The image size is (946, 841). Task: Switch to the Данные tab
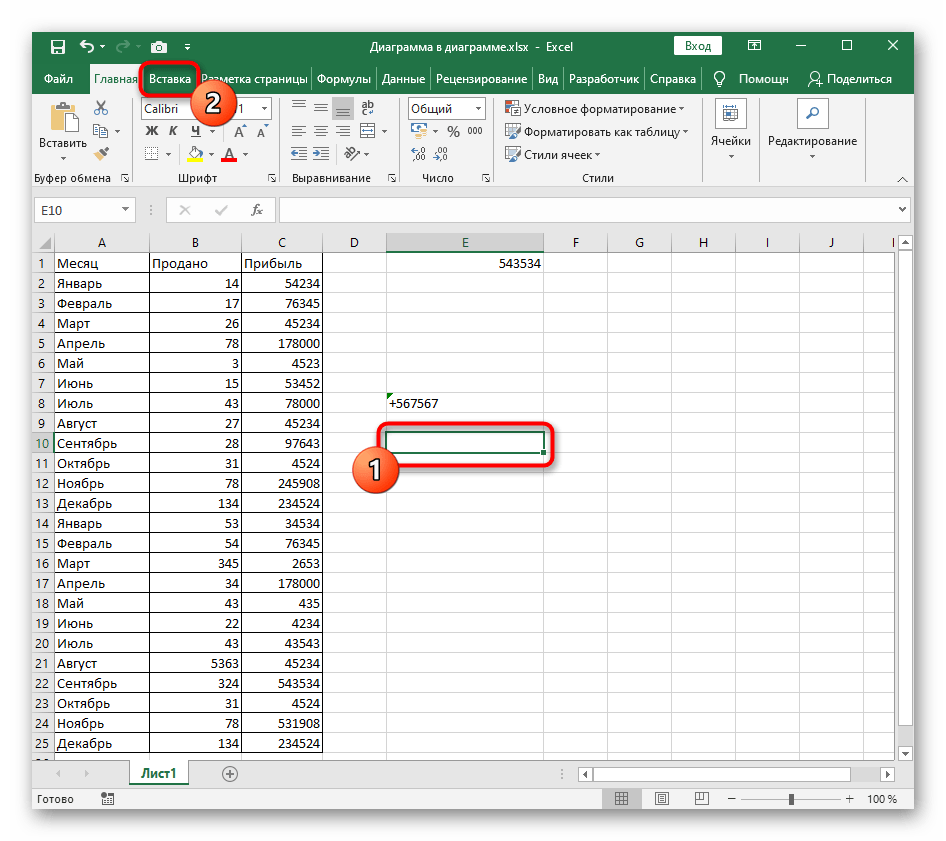tap(403, 79)
